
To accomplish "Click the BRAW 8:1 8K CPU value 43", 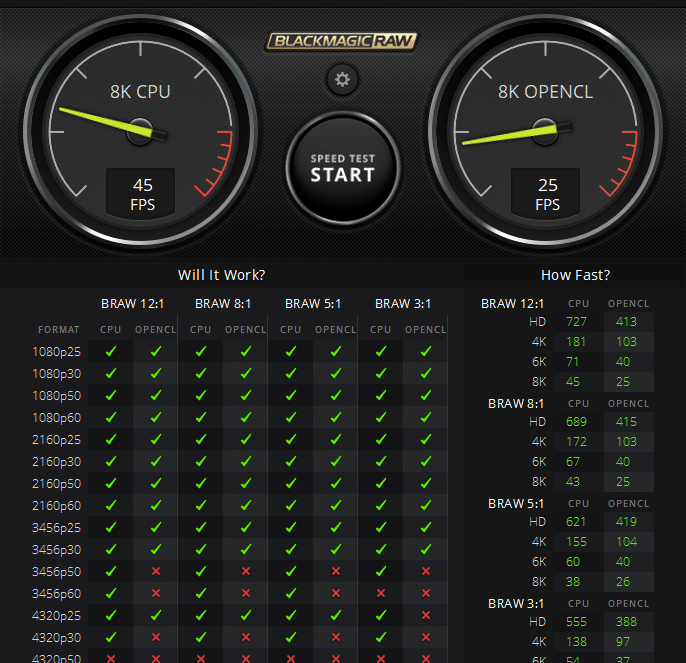I will (x=573, y=481).
